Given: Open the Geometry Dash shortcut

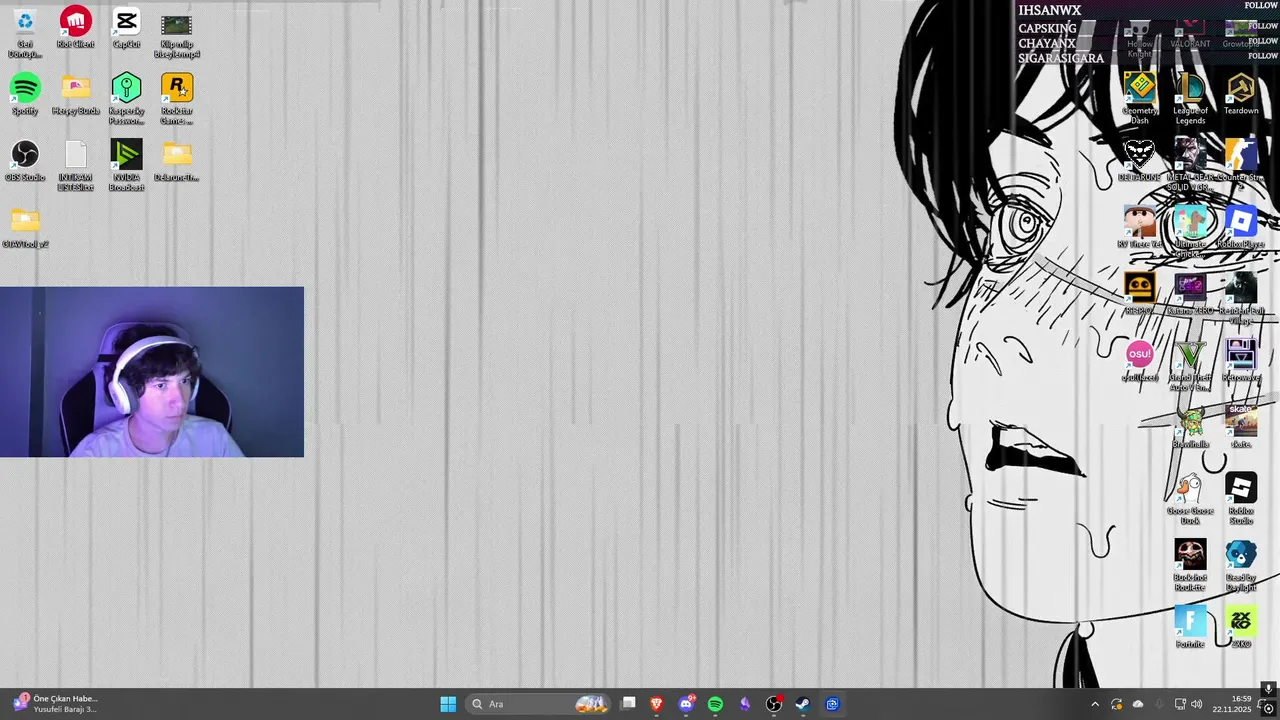Looking at the screenshot, I should pyautogui.click(x=1140, y=99).
